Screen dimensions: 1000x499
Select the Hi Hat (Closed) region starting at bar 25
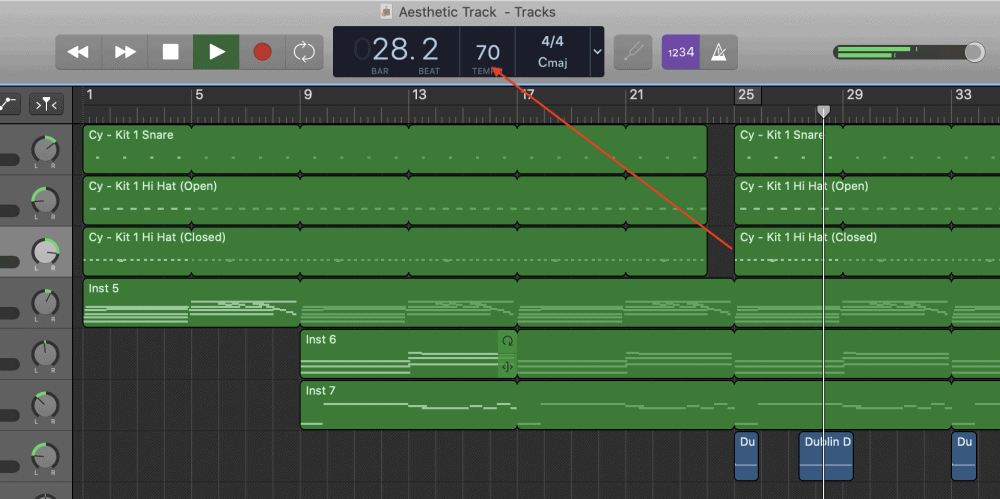pos(867,251)
